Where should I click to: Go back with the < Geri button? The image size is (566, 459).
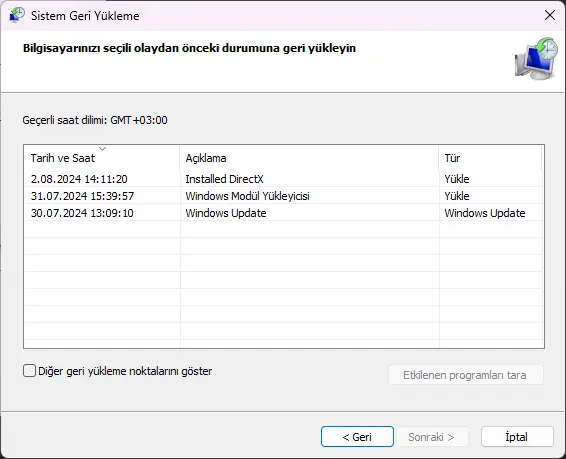point(357,437)
